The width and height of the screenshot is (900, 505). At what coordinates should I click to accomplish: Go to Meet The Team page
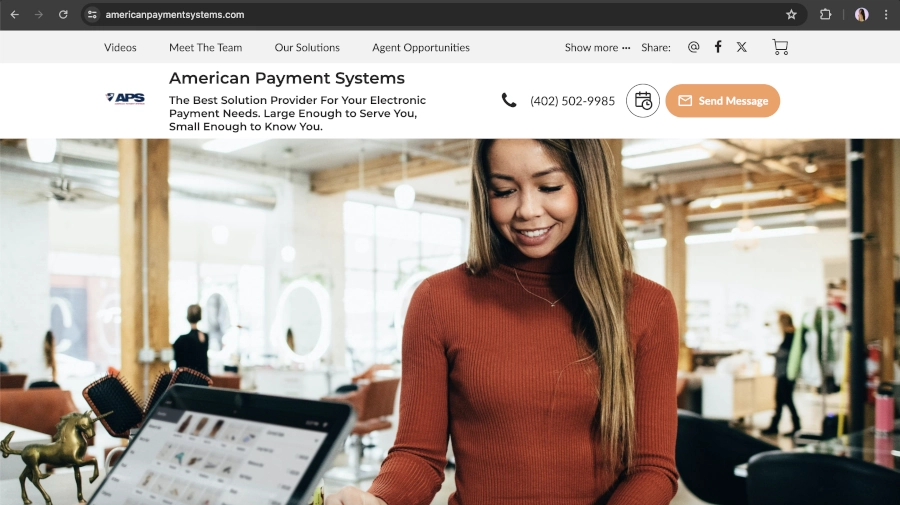tap(205, 48)
